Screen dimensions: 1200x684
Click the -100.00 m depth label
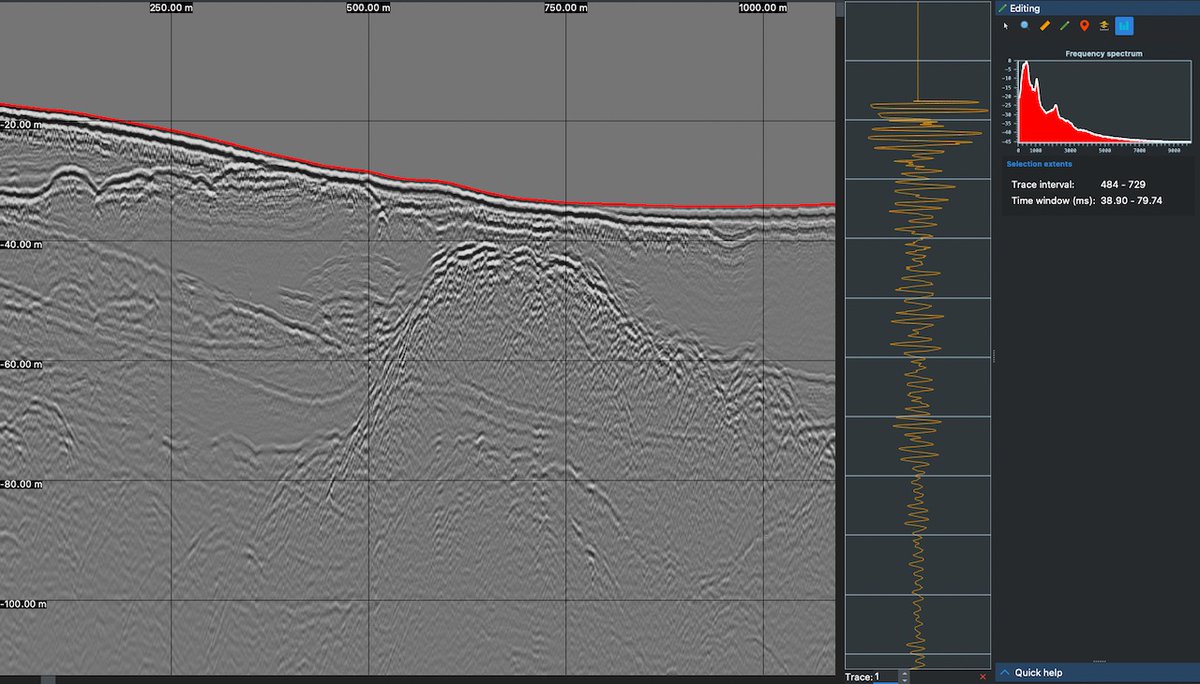click(x=24, y=605)
